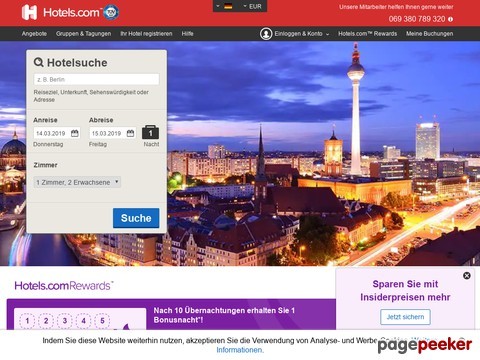Close the Insiderpreise popup
Image resolution: width=480 pixels, height=360 pixels.
click(467, 275)
